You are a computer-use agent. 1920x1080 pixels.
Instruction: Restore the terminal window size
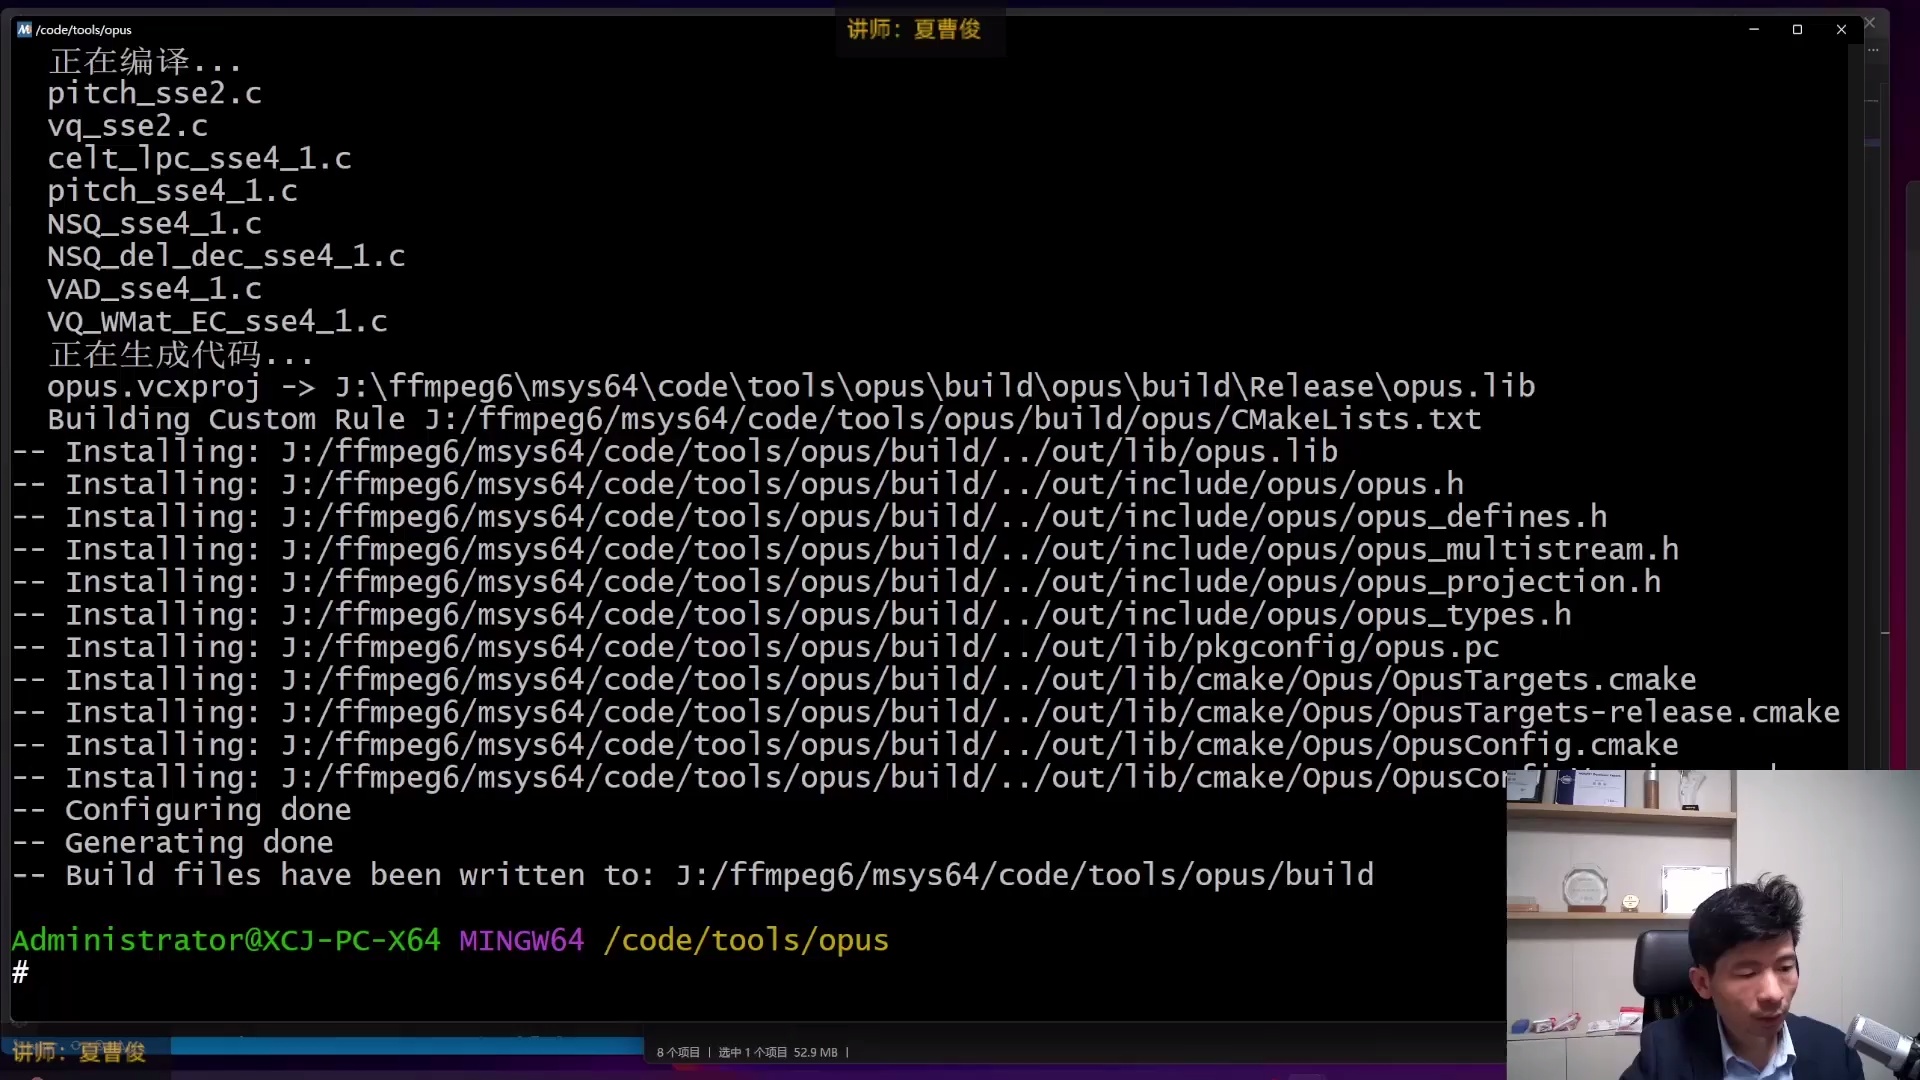(x=1797, y=29)
